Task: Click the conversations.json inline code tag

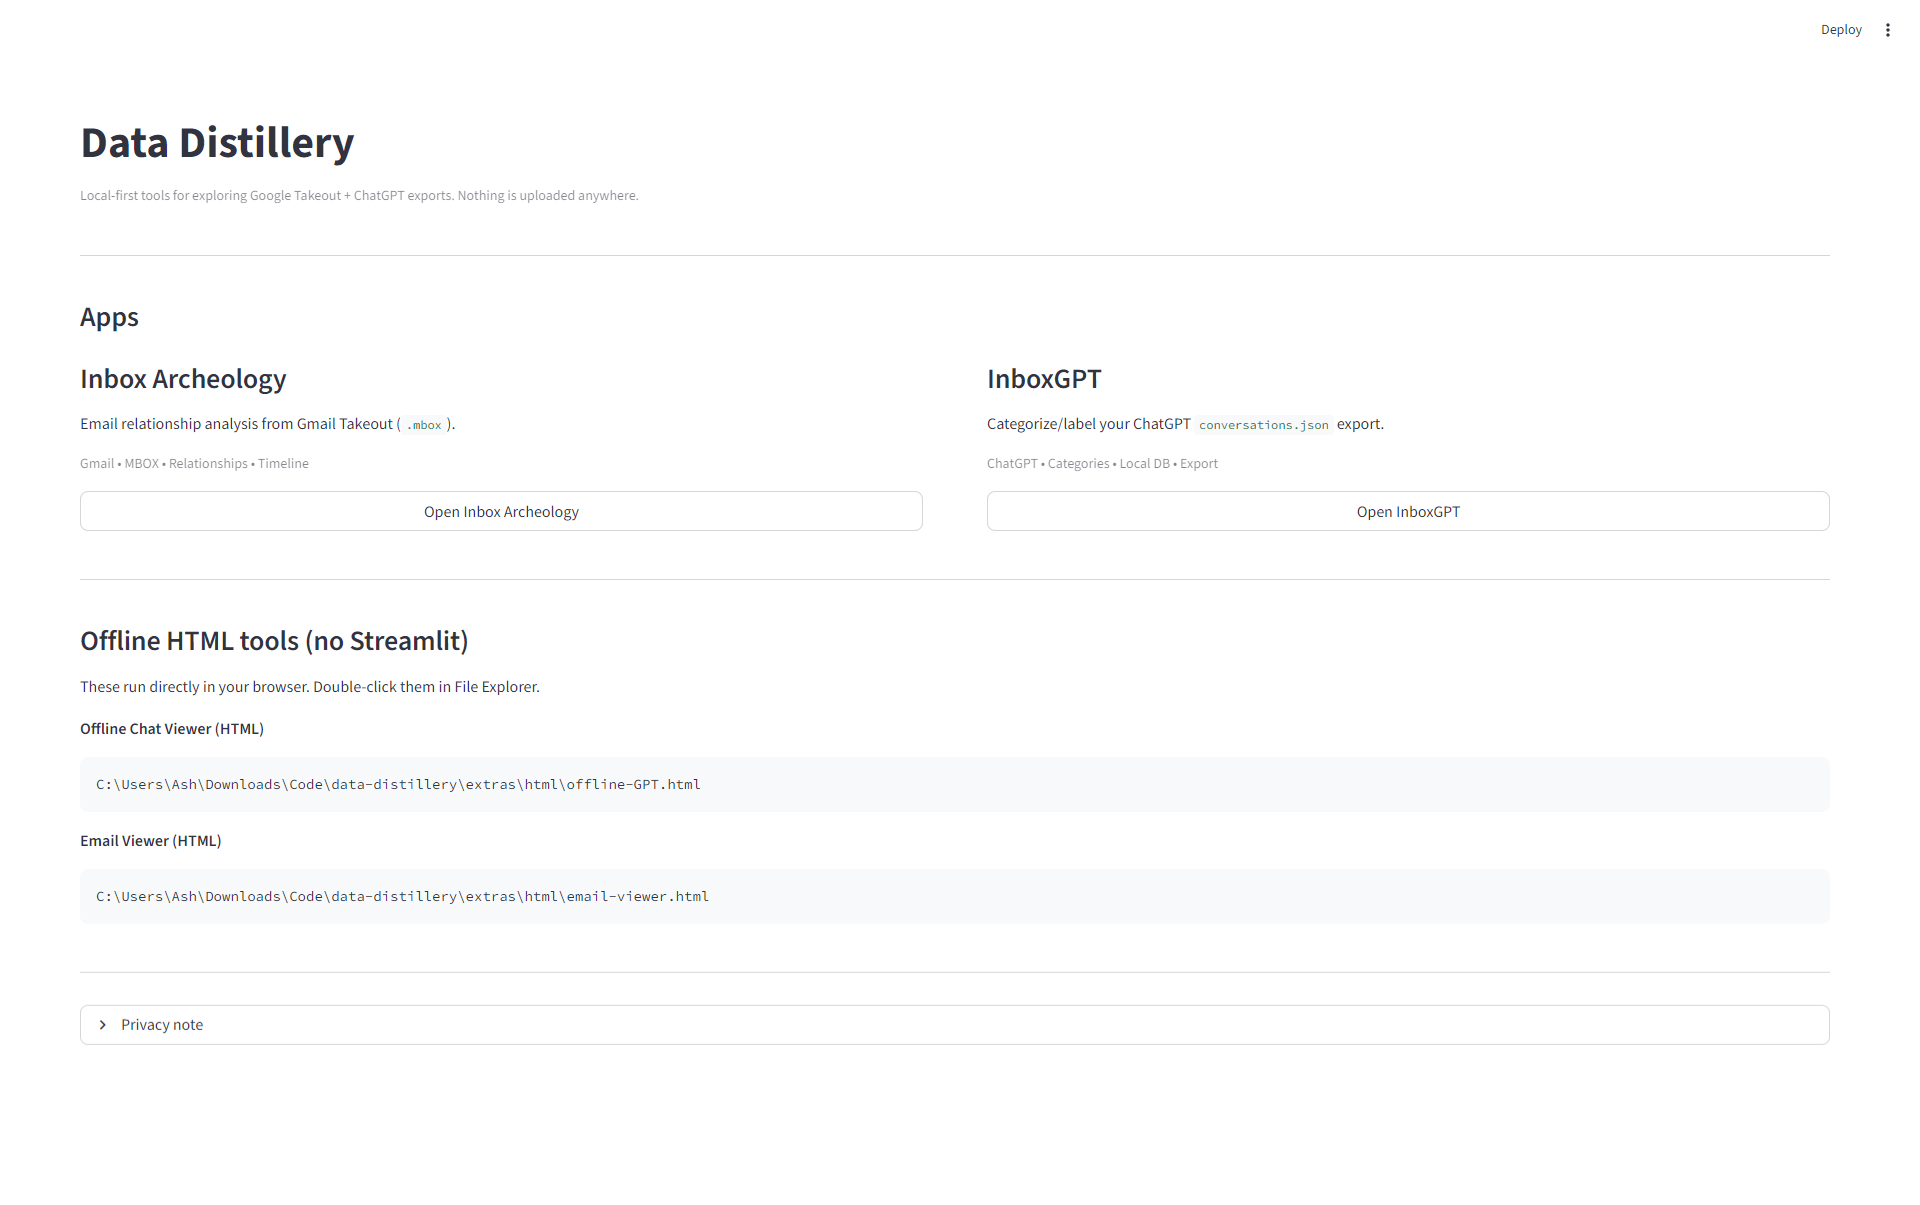Action: pos(1263,425)
